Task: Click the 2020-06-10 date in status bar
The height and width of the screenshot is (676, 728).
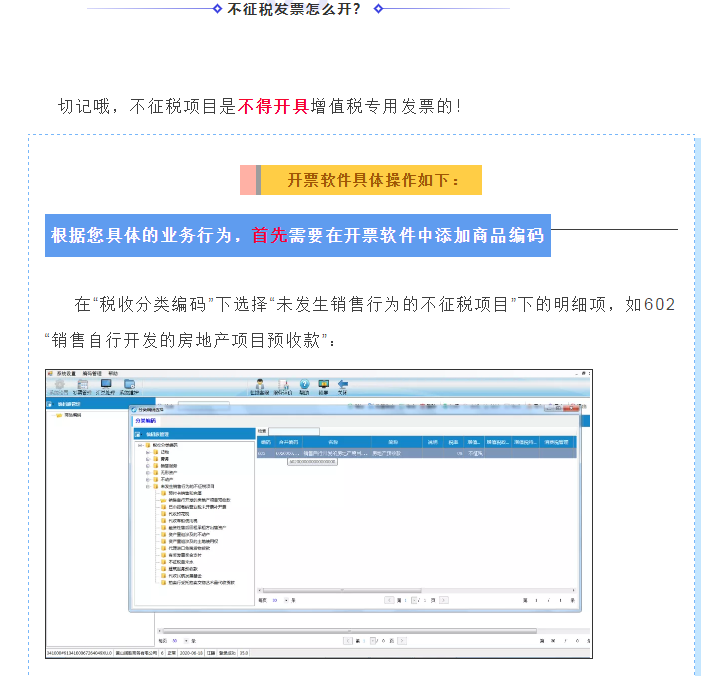Action: tap(191, 653)
